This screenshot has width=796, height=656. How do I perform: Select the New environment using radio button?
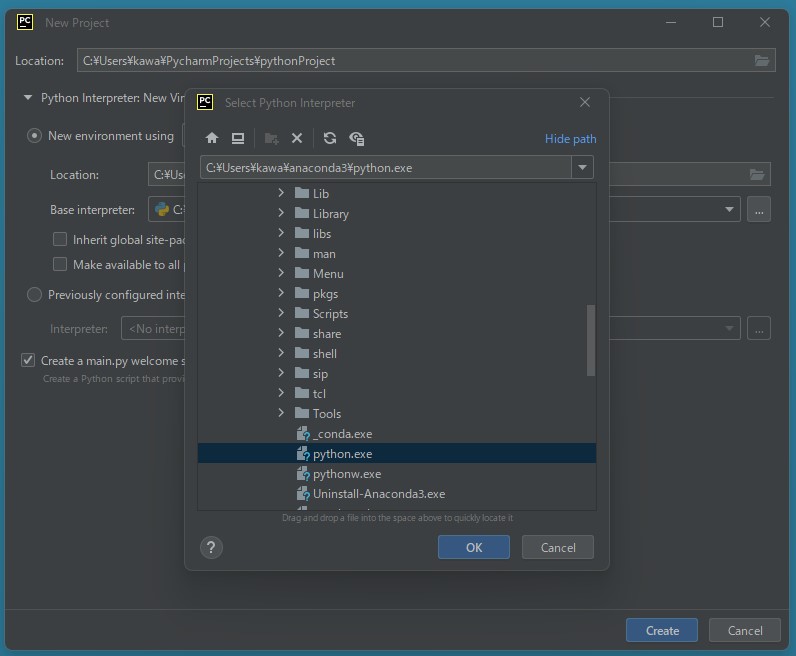point(34,136)
